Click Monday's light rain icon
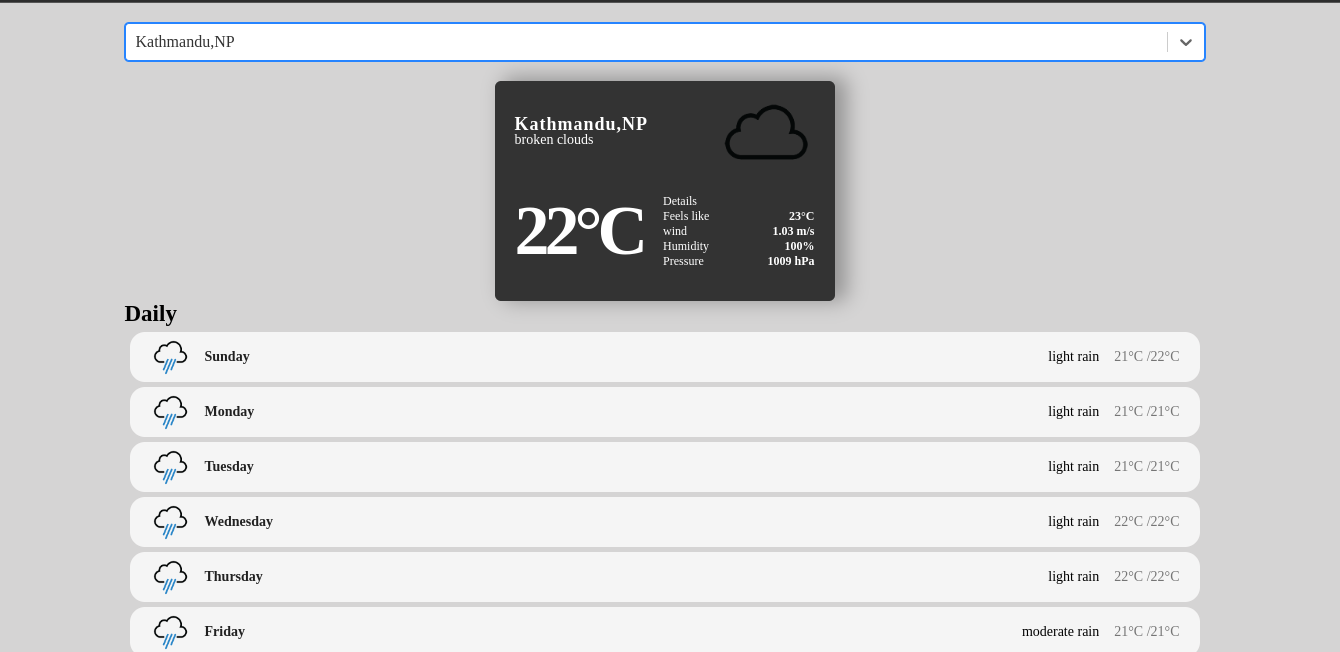This screenshot has height=652, width=1340. click(170, 412)
